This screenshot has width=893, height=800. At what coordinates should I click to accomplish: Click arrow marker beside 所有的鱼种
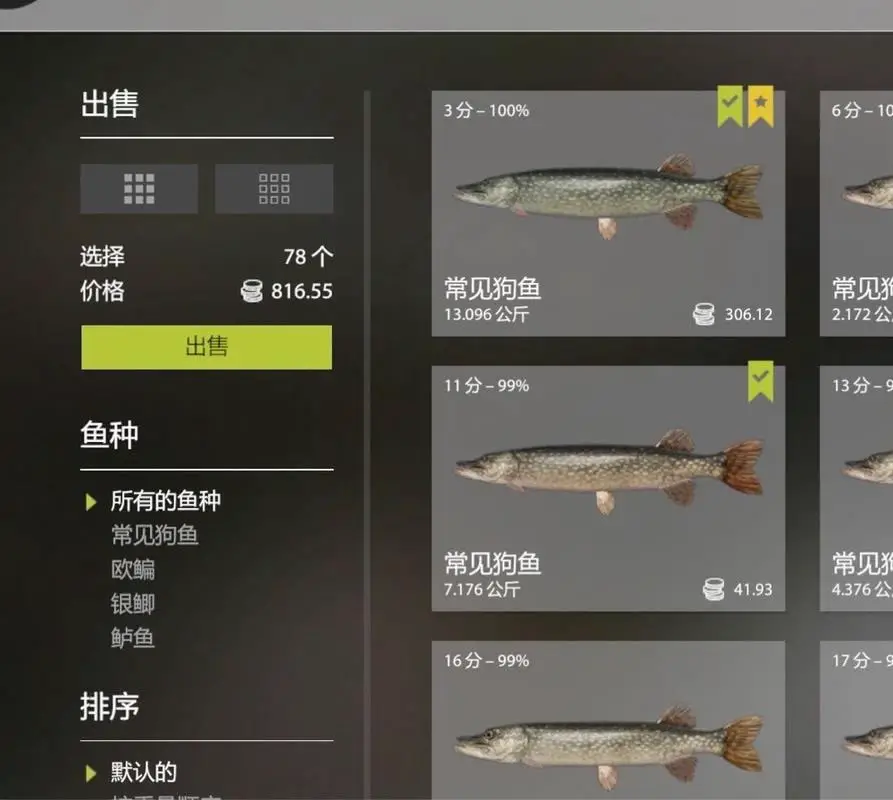click(91, 502)
